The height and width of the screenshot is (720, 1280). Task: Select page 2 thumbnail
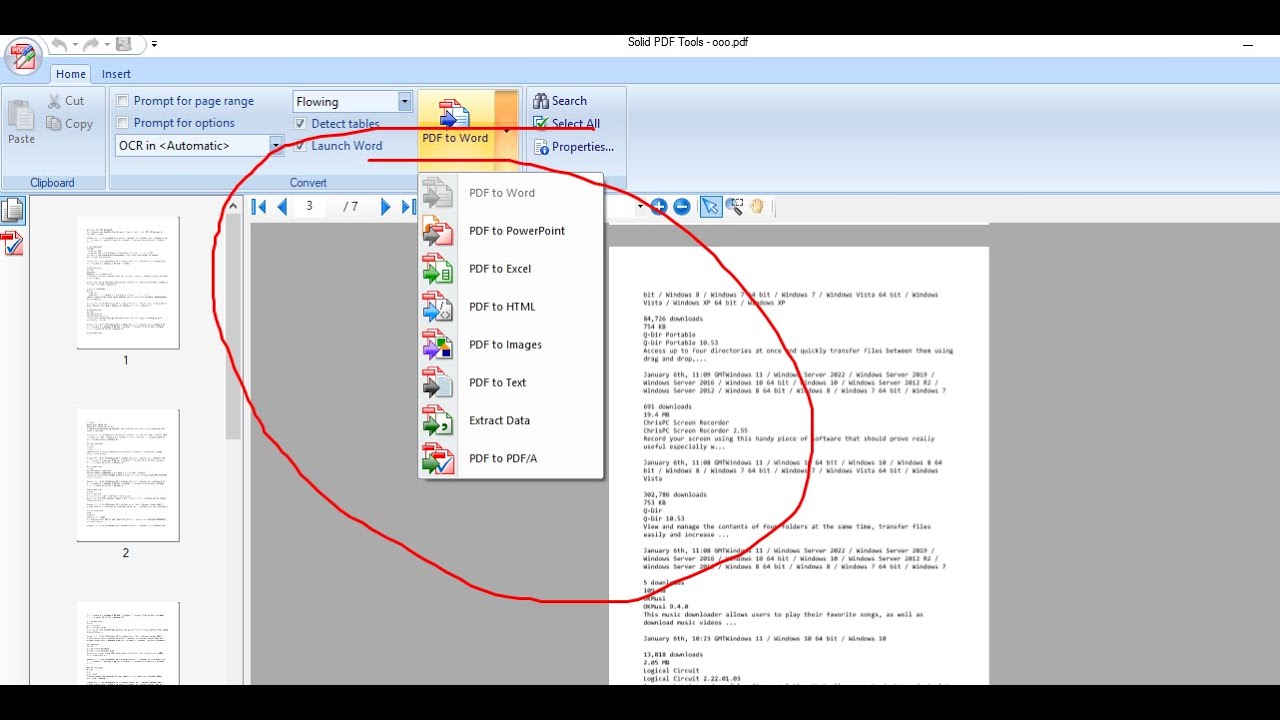tap(128, 475)
